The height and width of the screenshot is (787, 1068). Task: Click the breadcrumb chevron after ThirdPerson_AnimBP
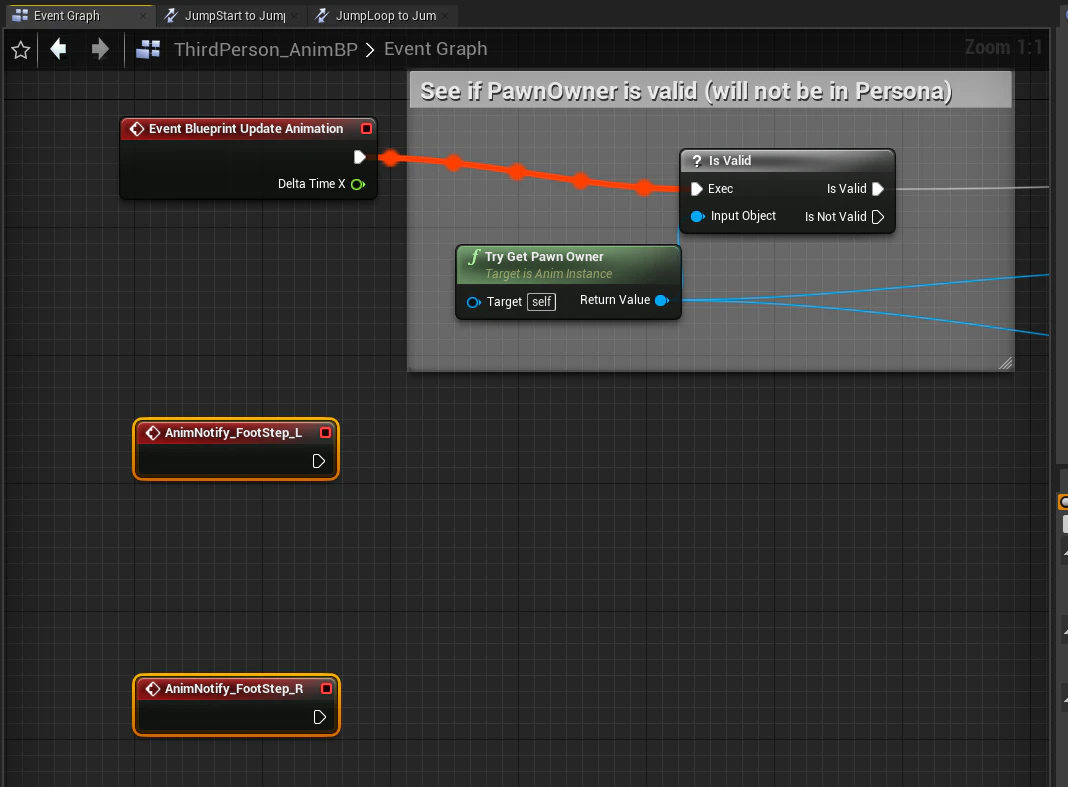[370, 50]
